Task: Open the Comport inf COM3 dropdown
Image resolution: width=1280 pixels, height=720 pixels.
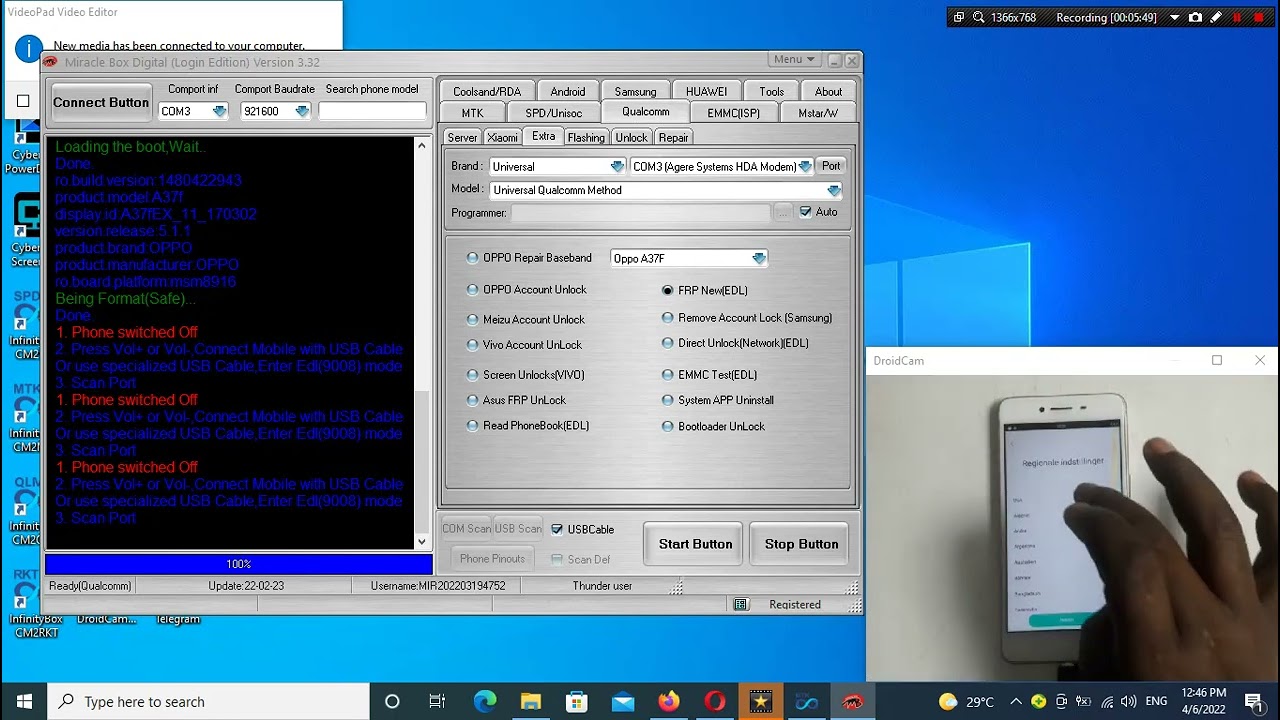Action: coord(219,111)
